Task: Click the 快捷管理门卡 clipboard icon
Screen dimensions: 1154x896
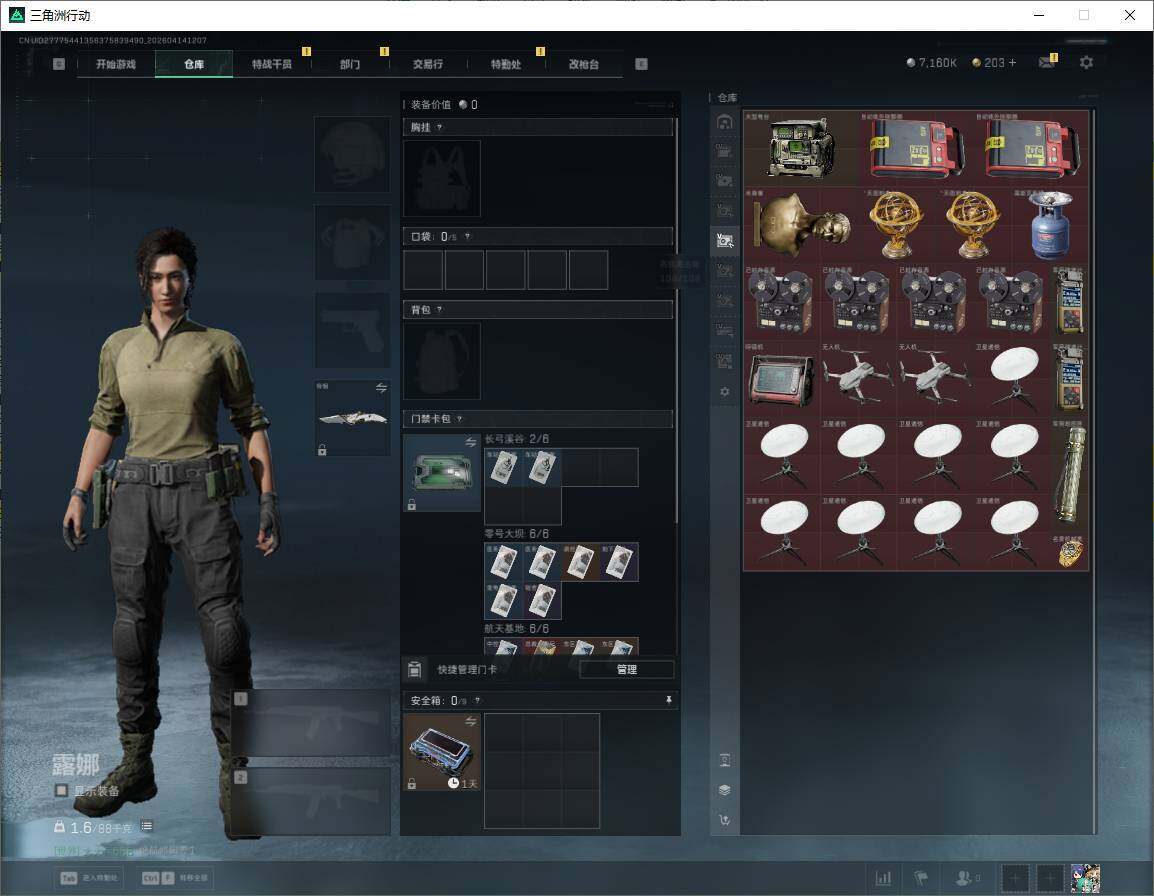Action: tap(414, 669)
